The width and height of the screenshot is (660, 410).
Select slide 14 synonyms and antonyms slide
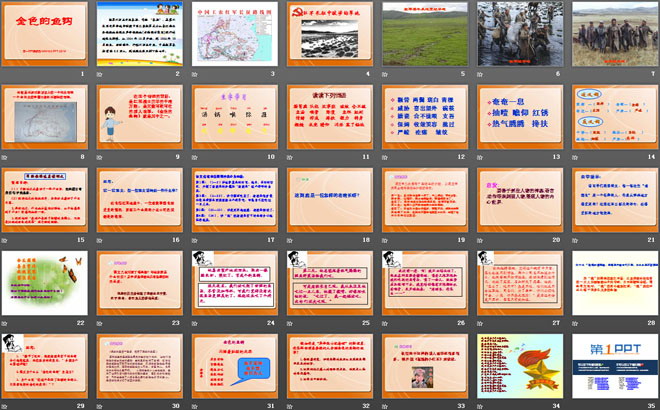tap(615, 117)
